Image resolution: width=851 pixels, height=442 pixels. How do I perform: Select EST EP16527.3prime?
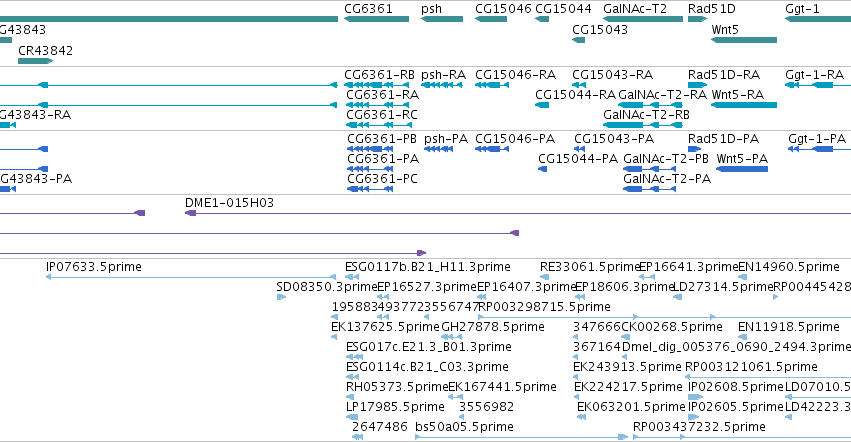tap(383, 297)
